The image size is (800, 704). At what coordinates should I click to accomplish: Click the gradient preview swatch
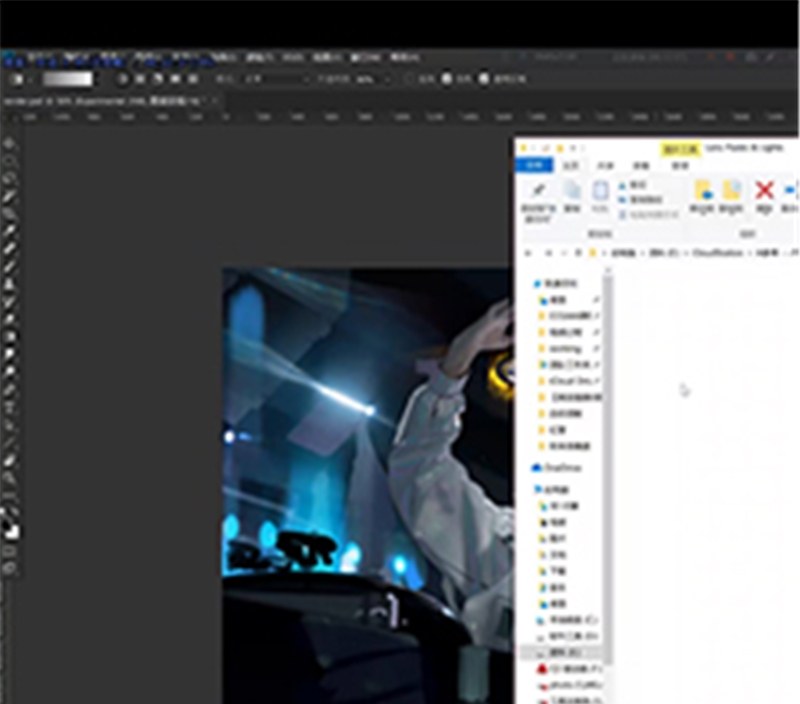tap(68, 79)
